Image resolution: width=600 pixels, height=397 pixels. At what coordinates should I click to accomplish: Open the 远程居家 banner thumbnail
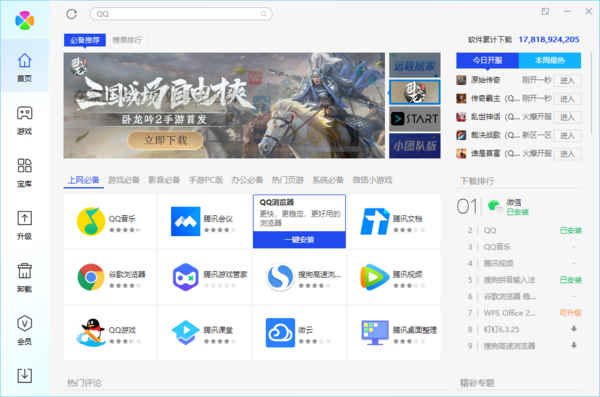415,65
